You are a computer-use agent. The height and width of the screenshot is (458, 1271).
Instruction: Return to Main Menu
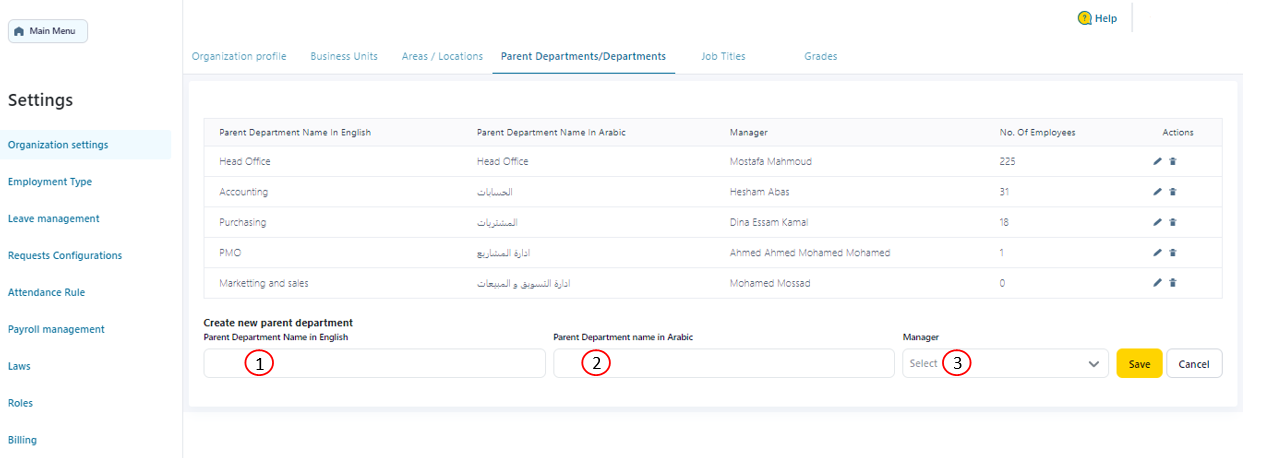pyautogui.click(x=48, y=31)
